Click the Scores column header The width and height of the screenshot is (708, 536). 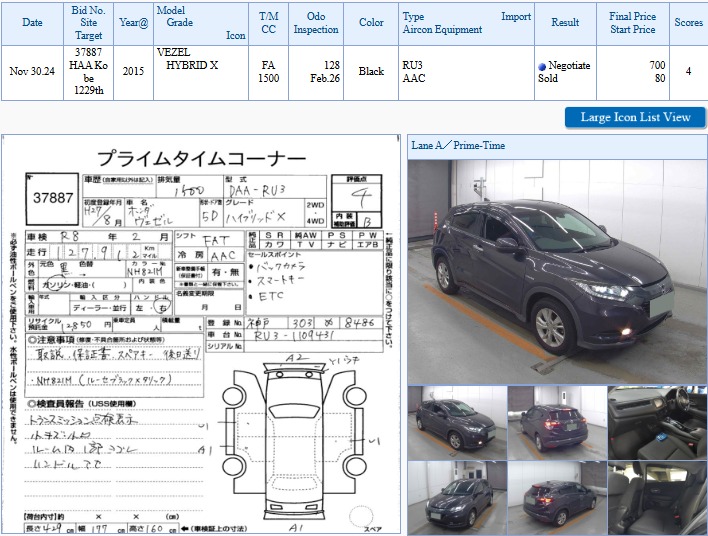coord(688,23)
